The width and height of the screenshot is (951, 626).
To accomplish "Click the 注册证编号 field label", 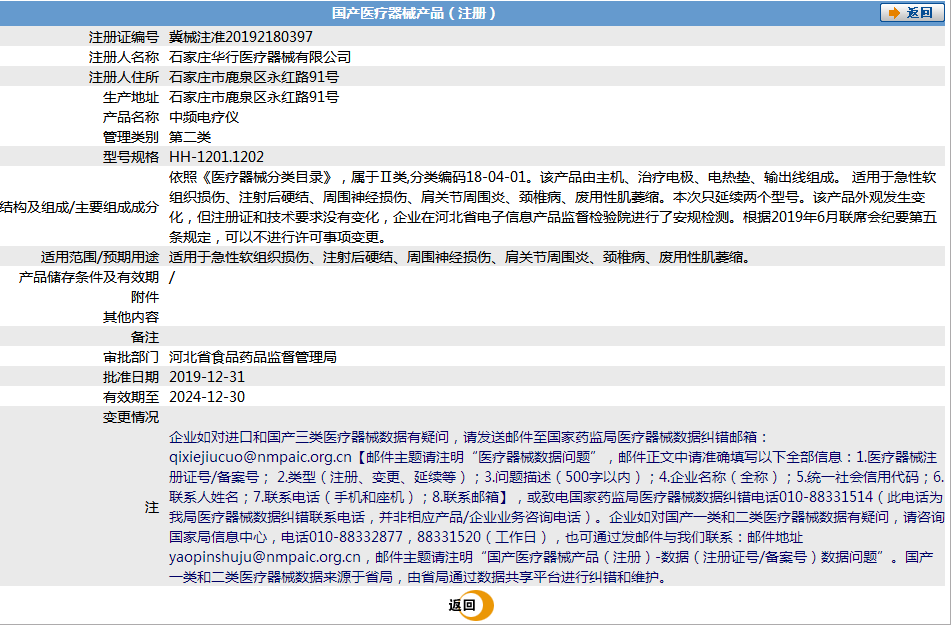I will tap(124, 37).
